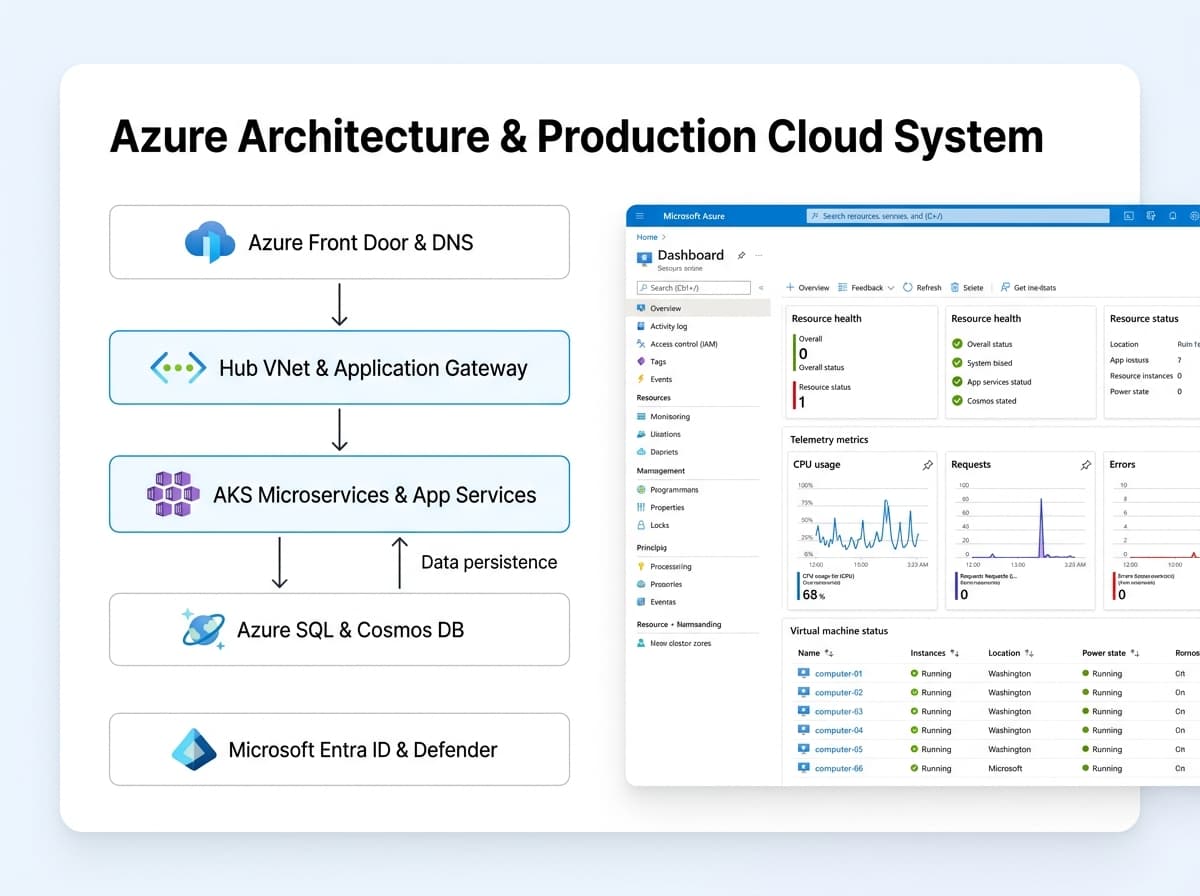The image size is (1200, 896).
Task: Click the Hub VNet icon in the diagram
Action: pos(178,368)
